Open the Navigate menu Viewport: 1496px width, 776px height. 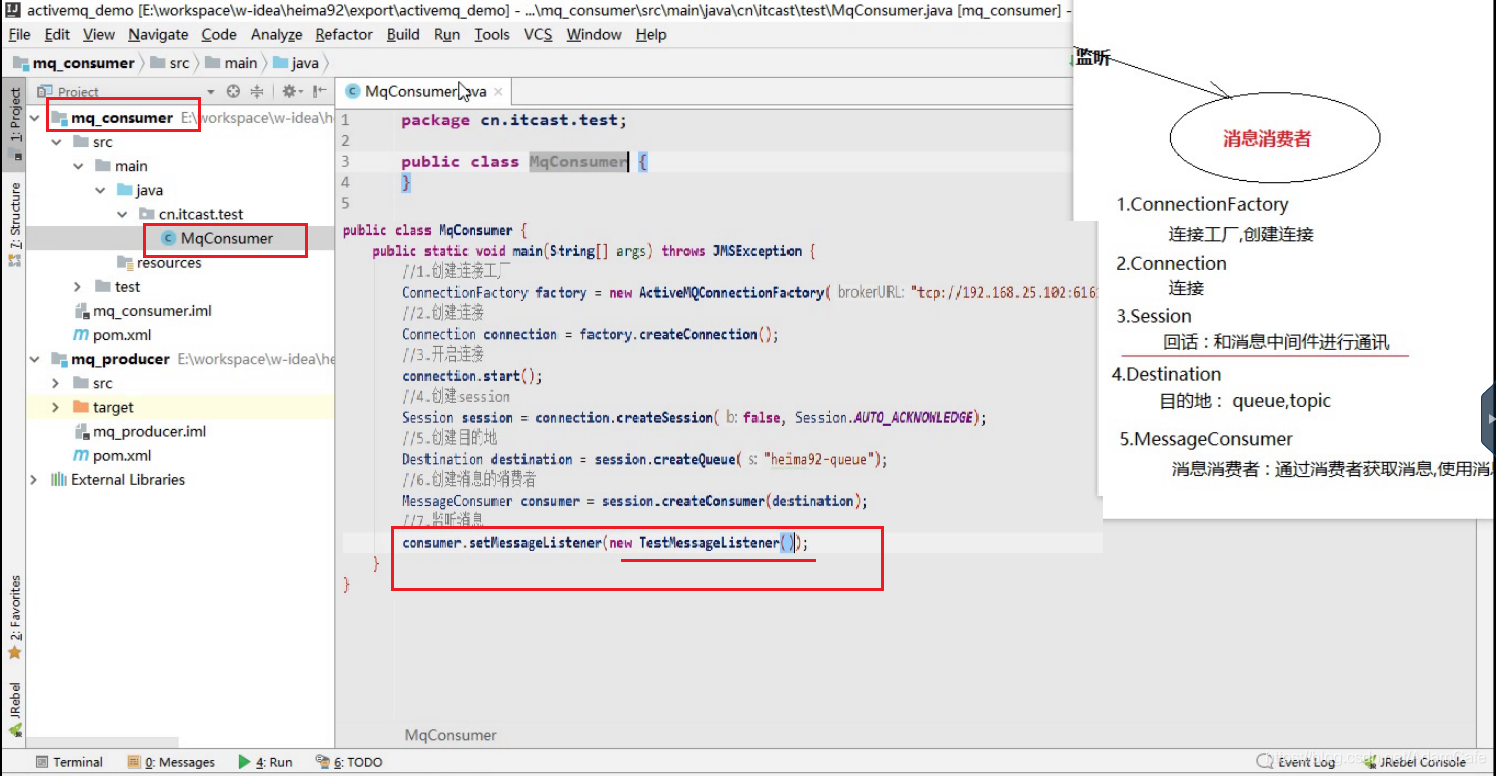pos(158,34)
